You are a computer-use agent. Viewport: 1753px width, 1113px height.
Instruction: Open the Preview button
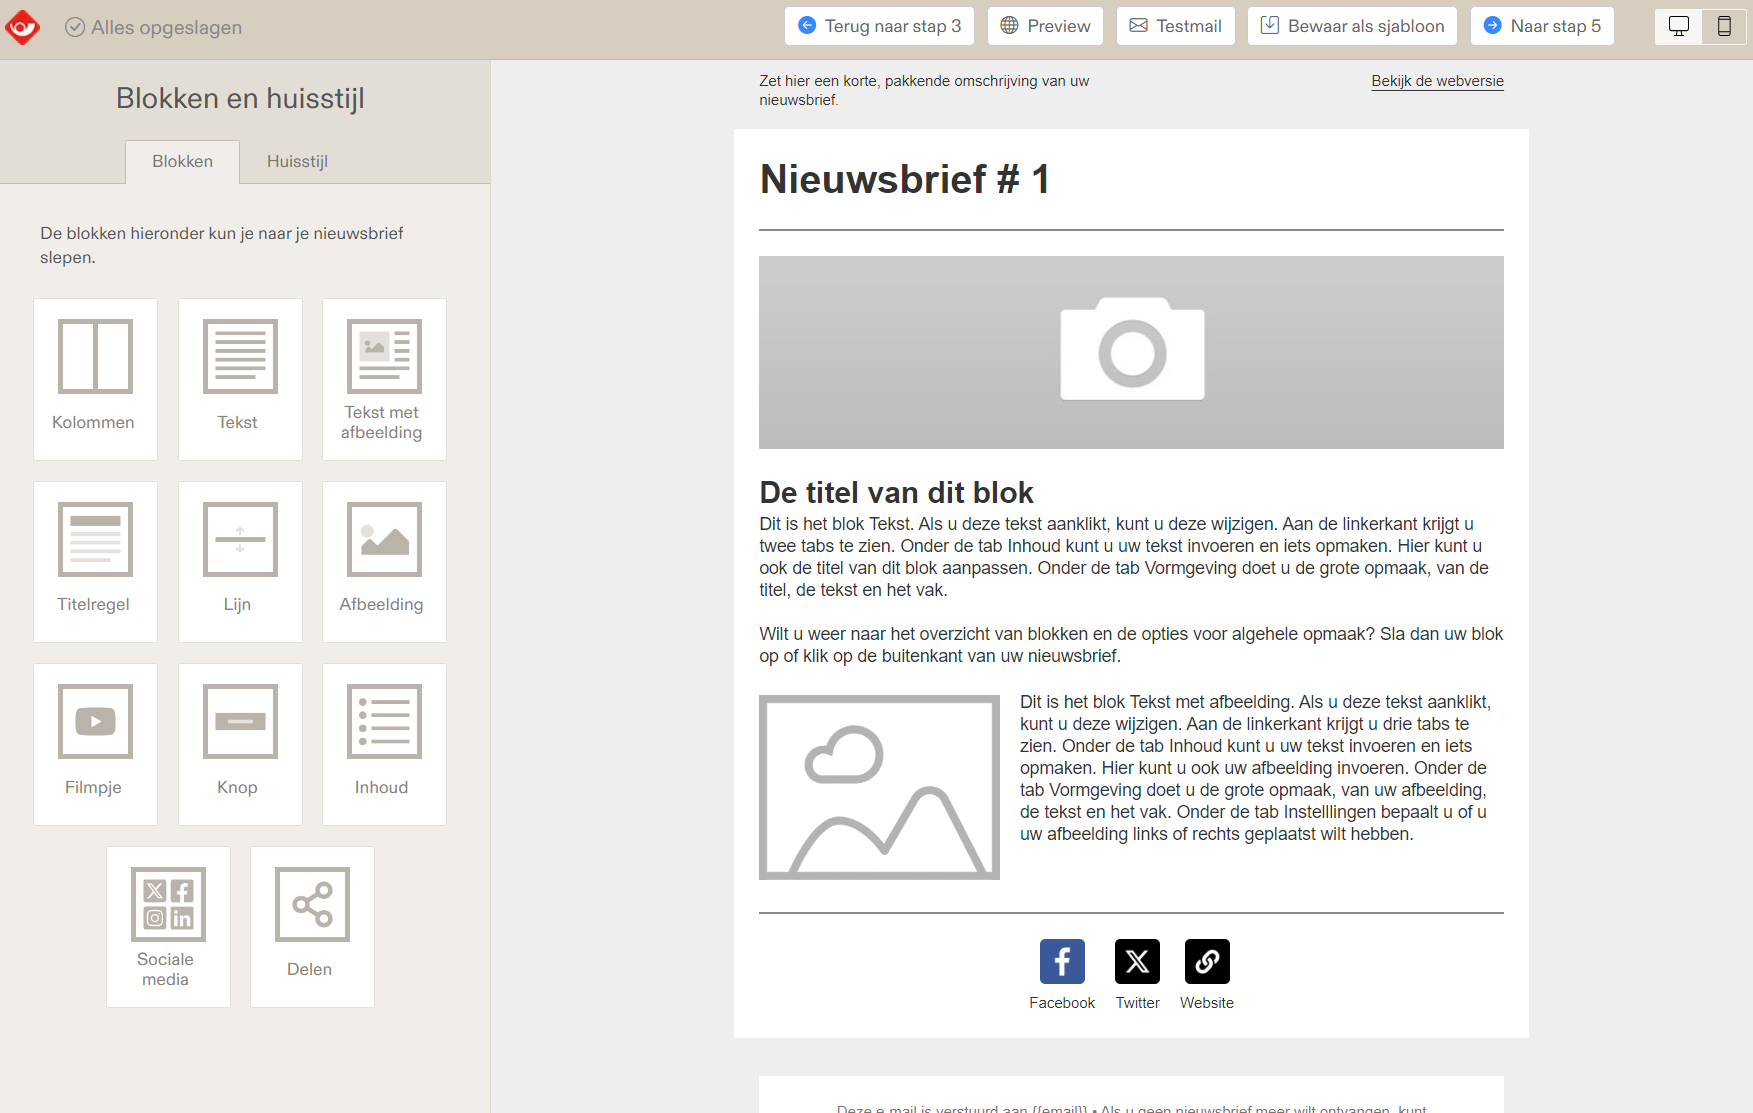(1045, 26)
